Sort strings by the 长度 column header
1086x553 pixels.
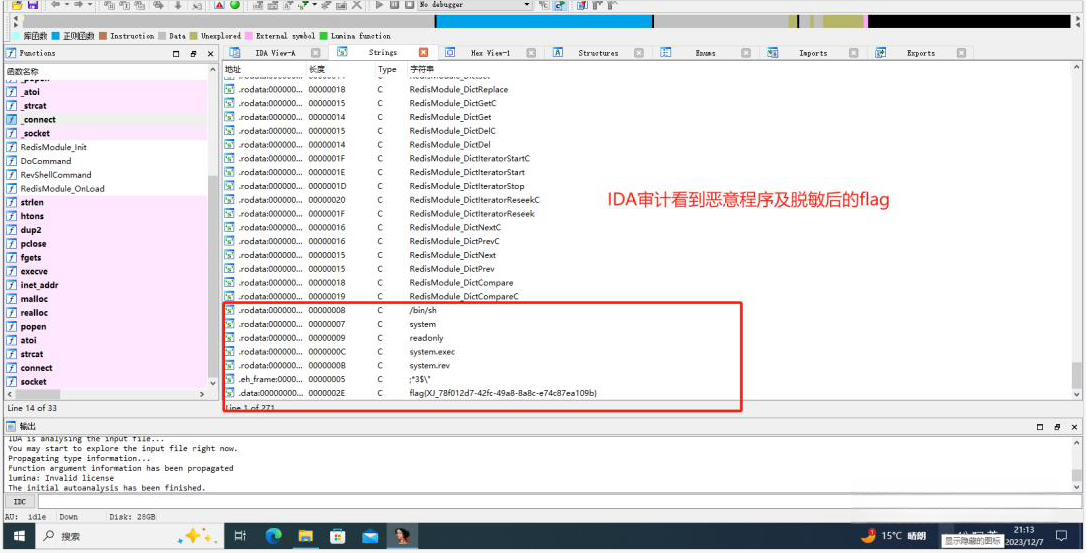coord(340,69)
